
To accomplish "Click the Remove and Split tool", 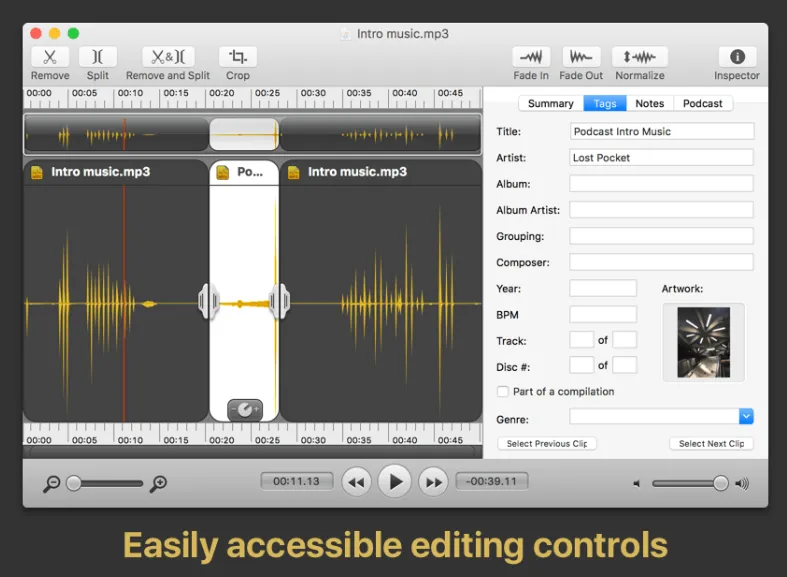I will pos(168,57).
